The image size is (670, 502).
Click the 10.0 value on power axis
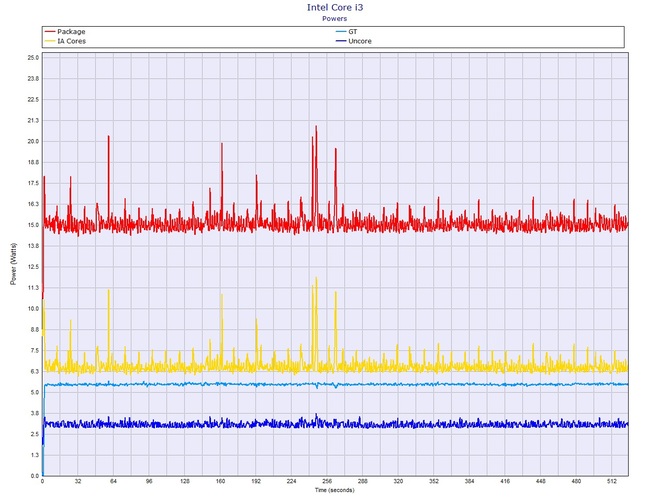point(33,308)
